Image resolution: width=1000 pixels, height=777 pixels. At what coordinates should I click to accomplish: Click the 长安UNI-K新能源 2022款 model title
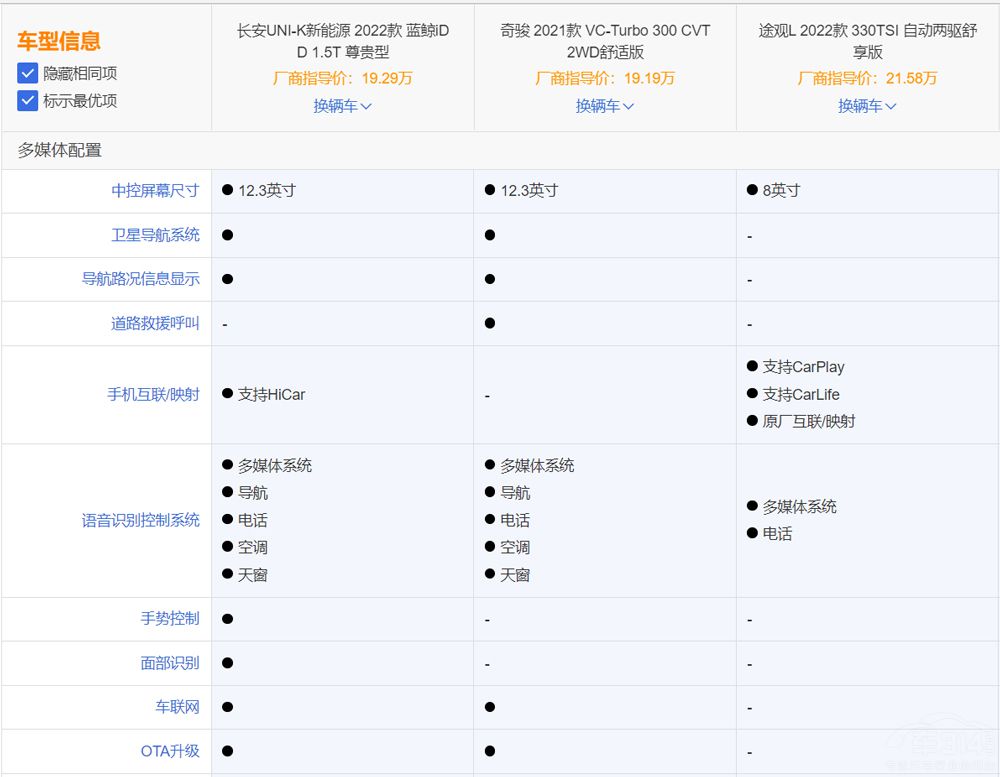click(342, 41)
